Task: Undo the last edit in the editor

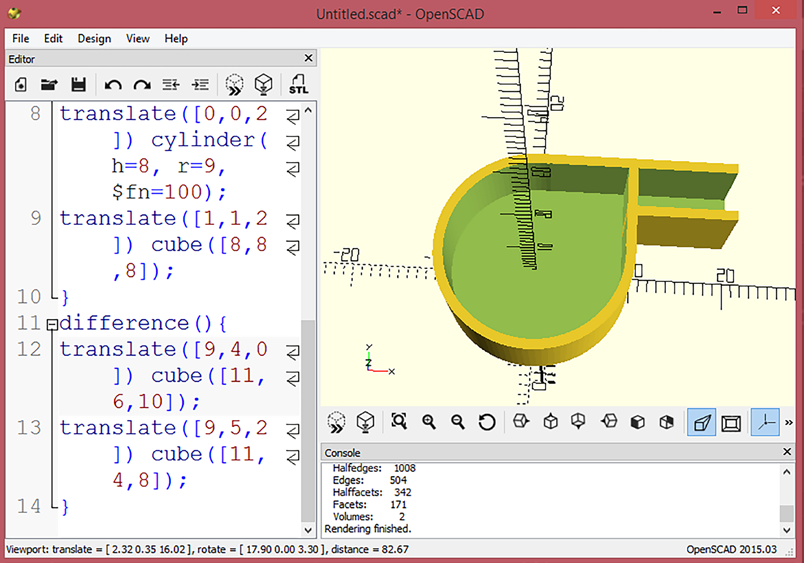Action: (x=113, y=85)
